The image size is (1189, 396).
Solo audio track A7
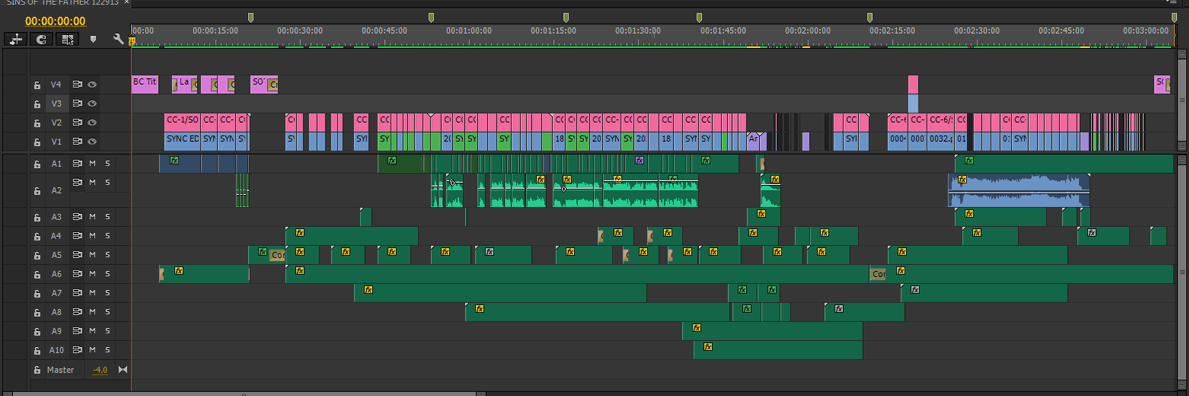pyautogui.click(x=108, y=293)
